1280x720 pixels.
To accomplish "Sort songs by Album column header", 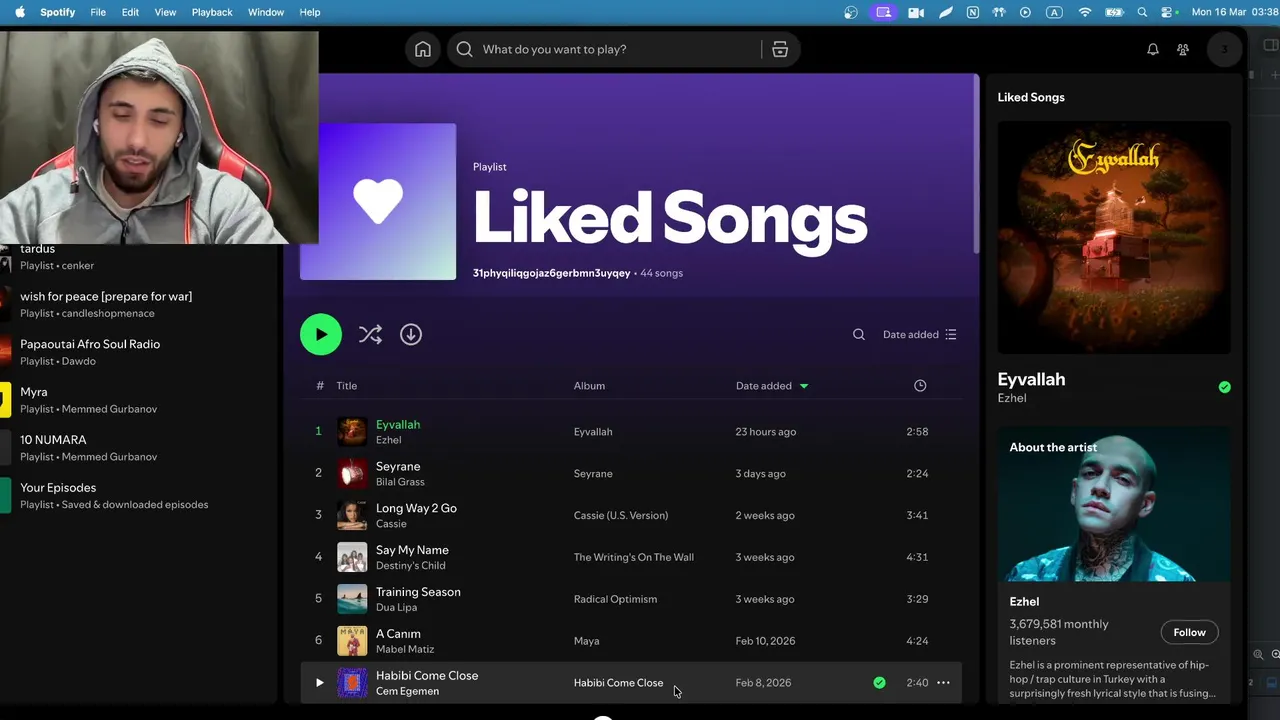I will tap(589, 385).
